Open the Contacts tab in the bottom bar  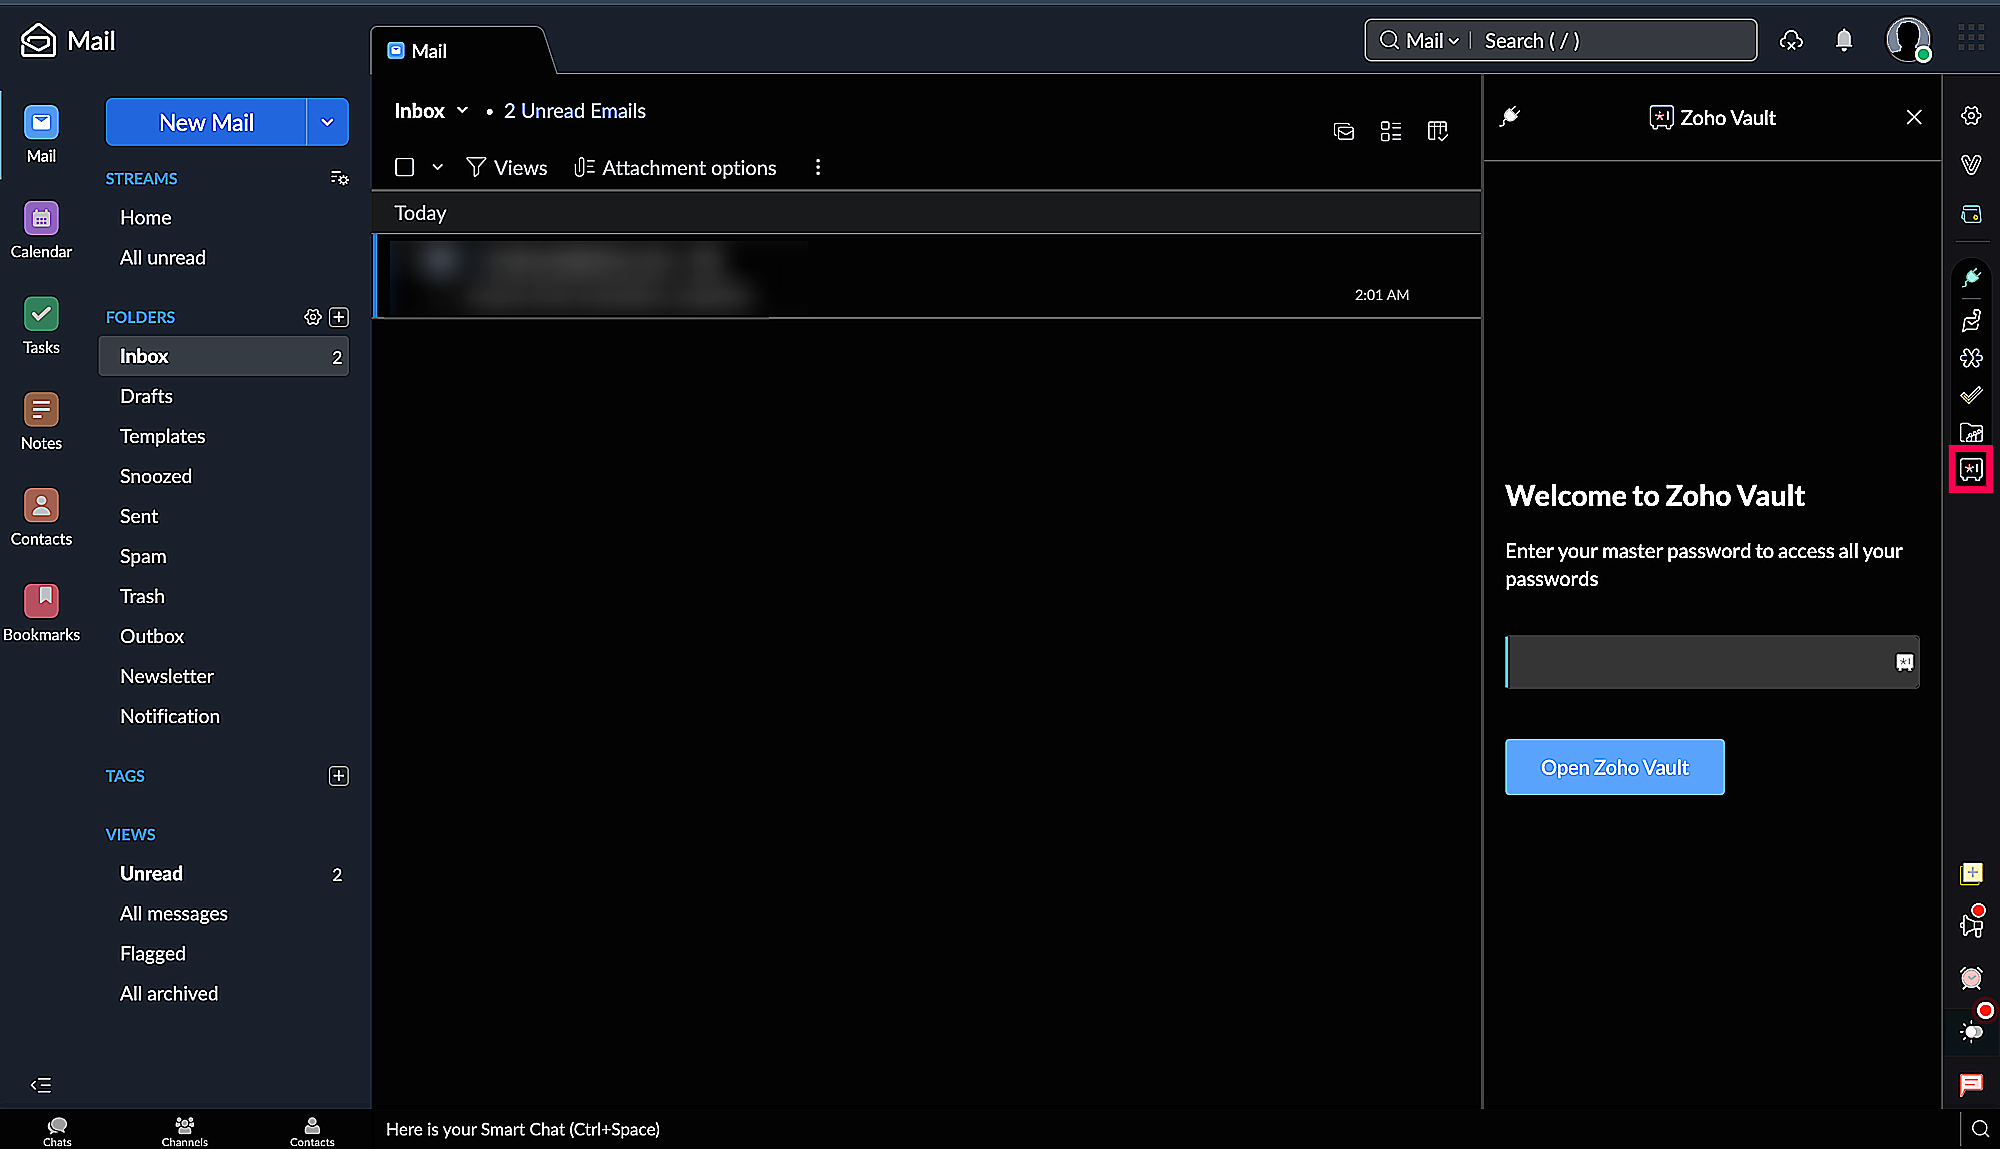coord(312,1131)
